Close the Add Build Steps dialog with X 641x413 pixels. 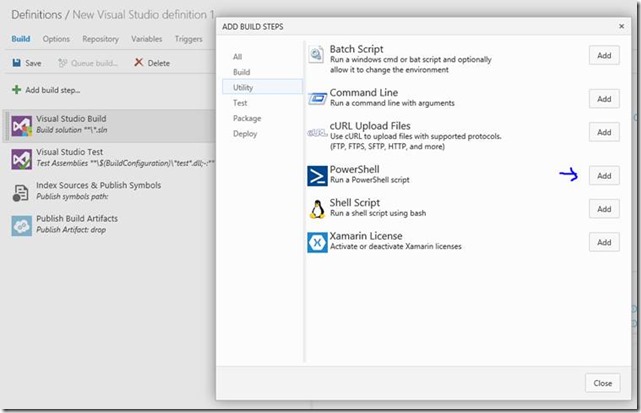(621, 26)
